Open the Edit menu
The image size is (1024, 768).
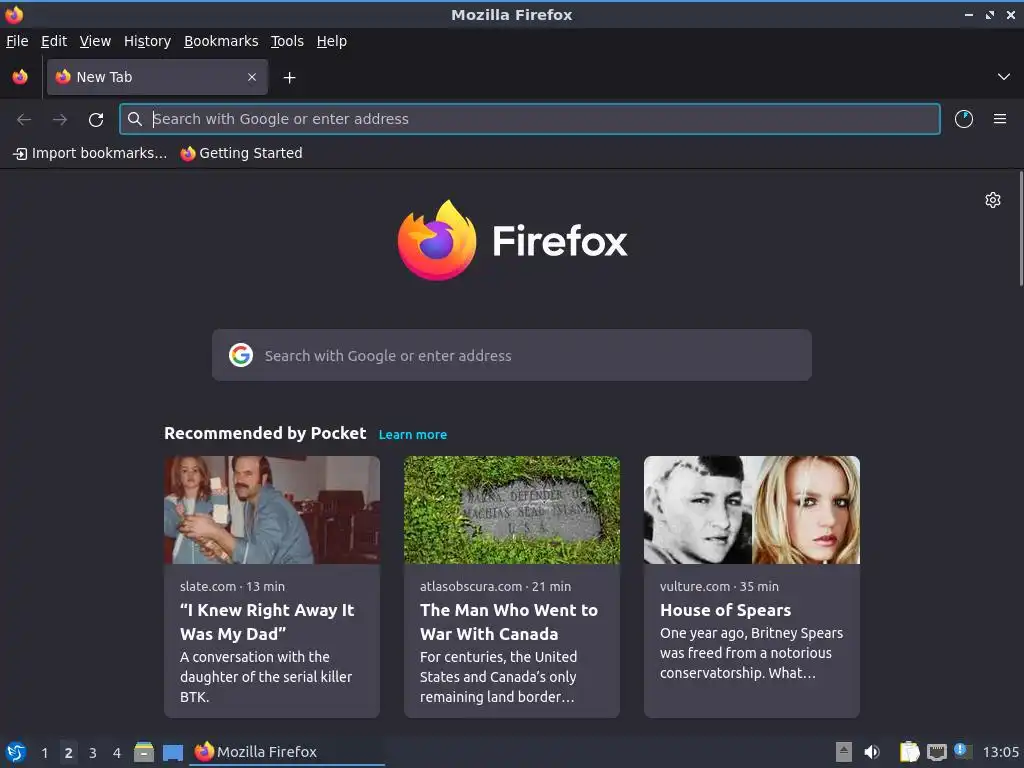[54, 41]
